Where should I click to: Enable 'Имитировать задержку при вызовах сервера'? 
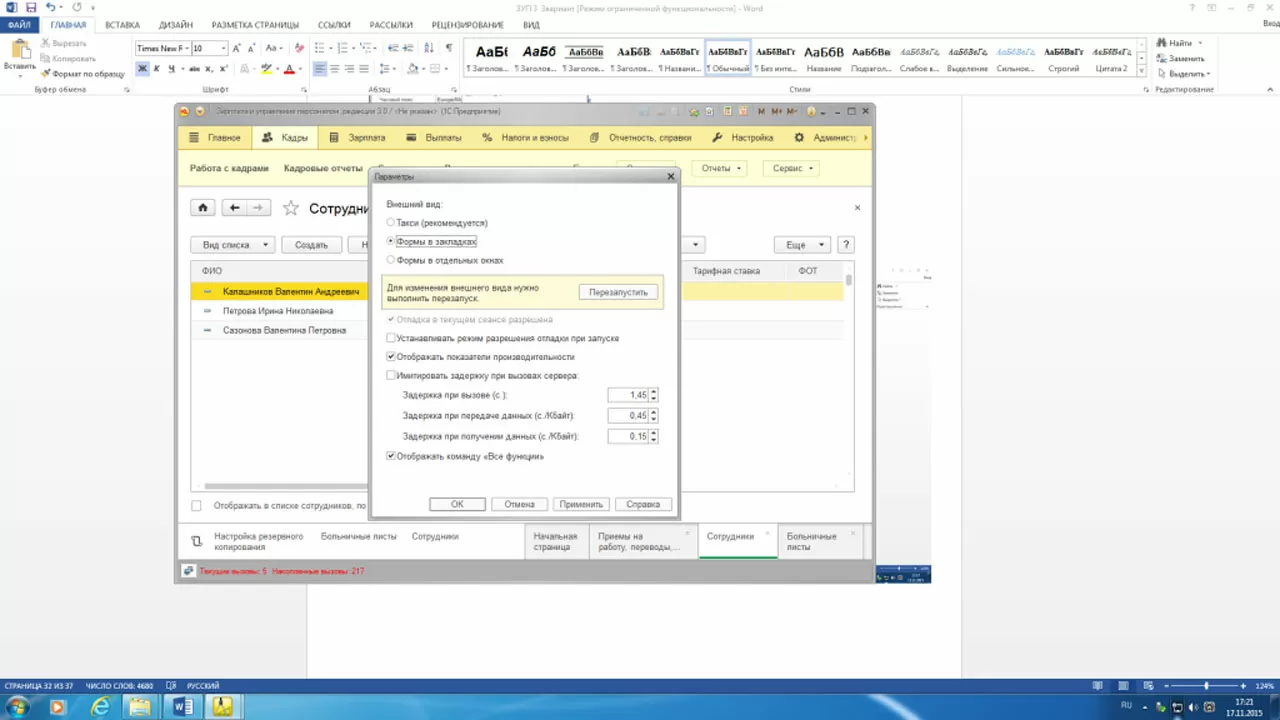[391, 376]
